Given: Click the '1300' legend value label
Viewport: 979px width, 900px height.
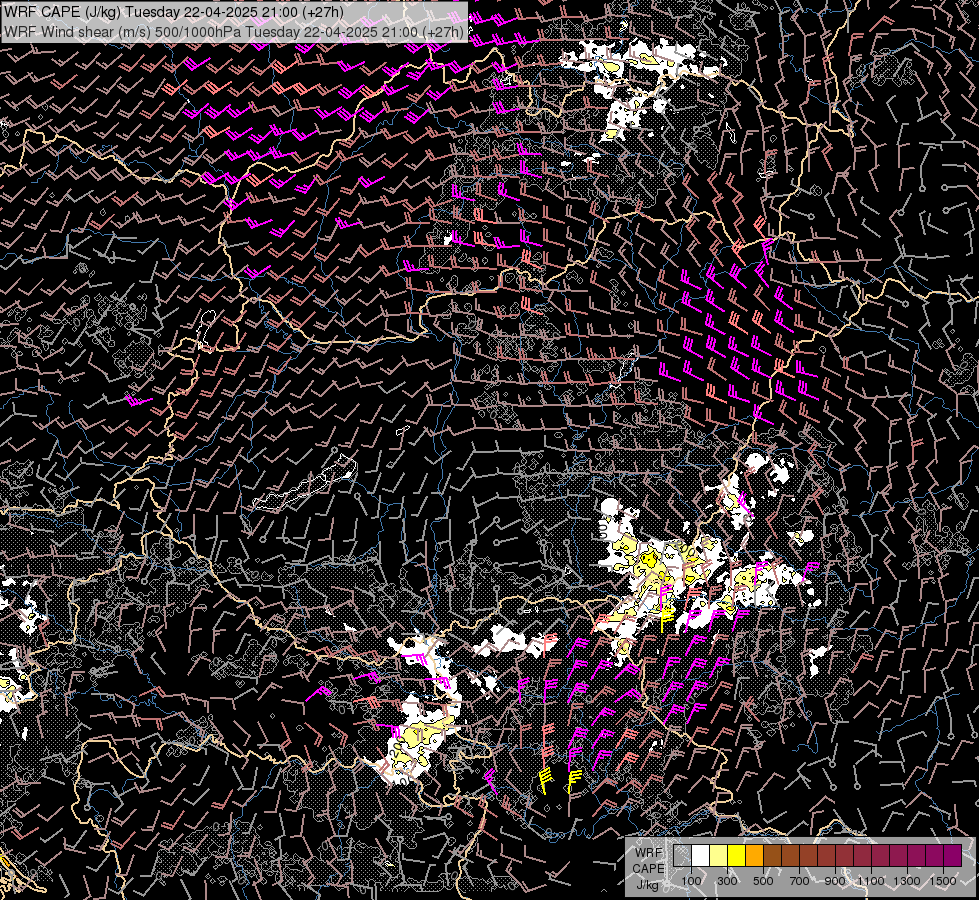Looking at the screenshot, I should pos(907,881).
